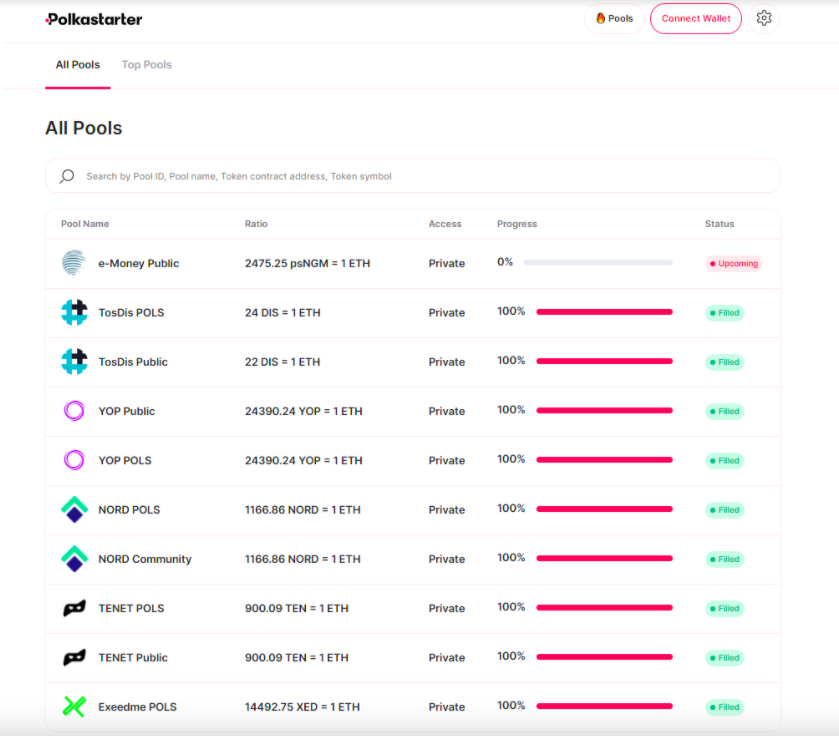Click the Pool Name column header
This screenshot has height=736, width=839.
85,224
